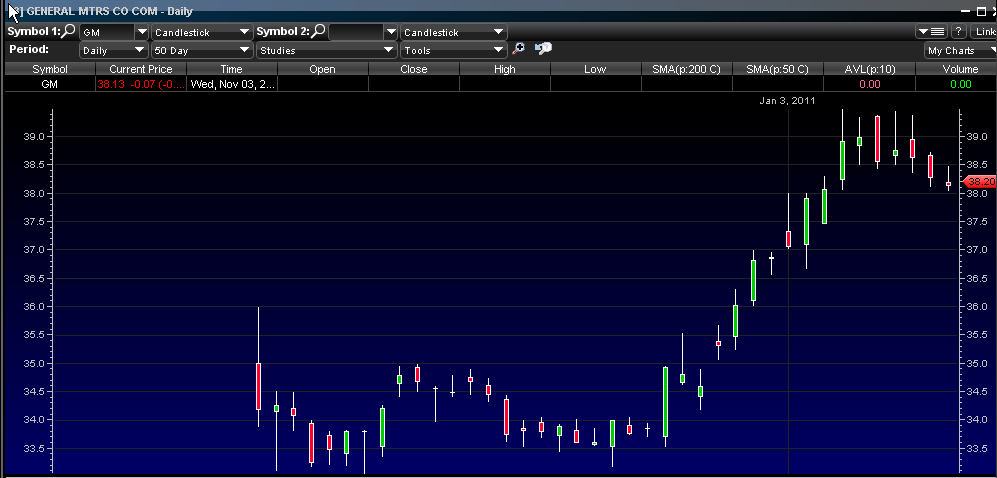This screenshot has height=478, width=997.
Task: Click the Symbol 1 GM input field
Action: 107,32
